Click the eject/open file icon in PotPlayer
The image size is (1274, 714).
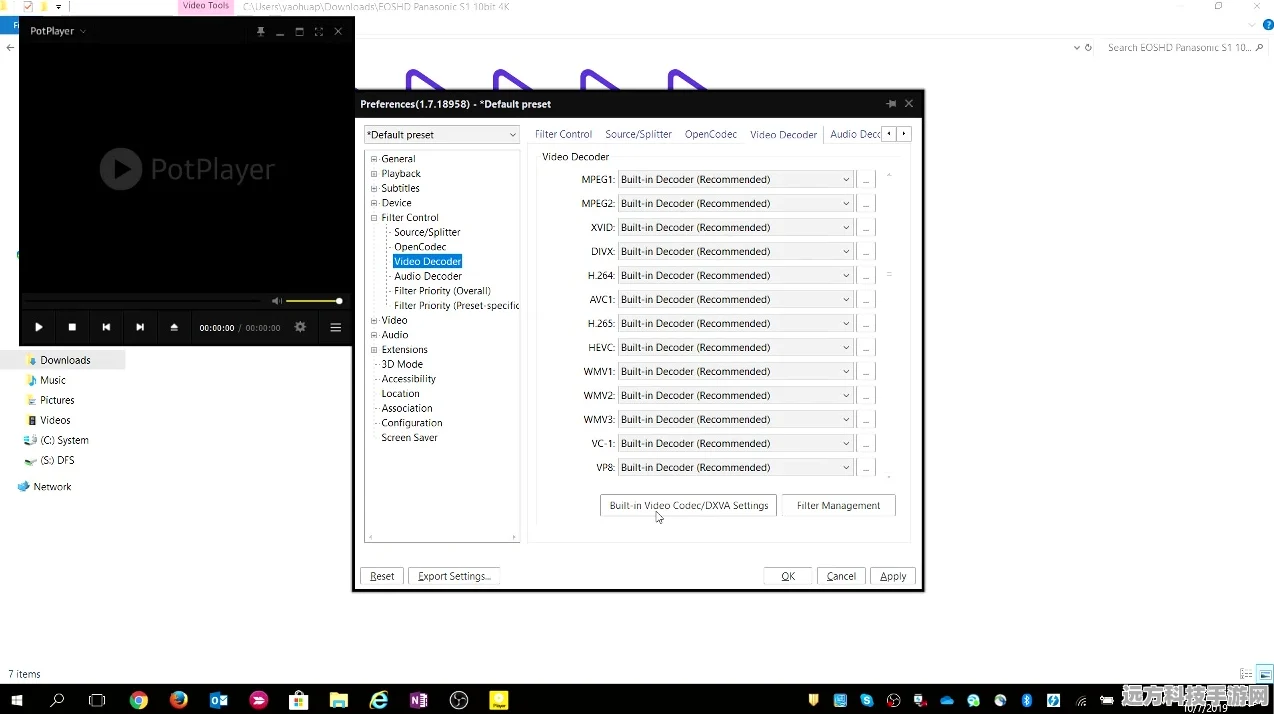coord(174,327)
